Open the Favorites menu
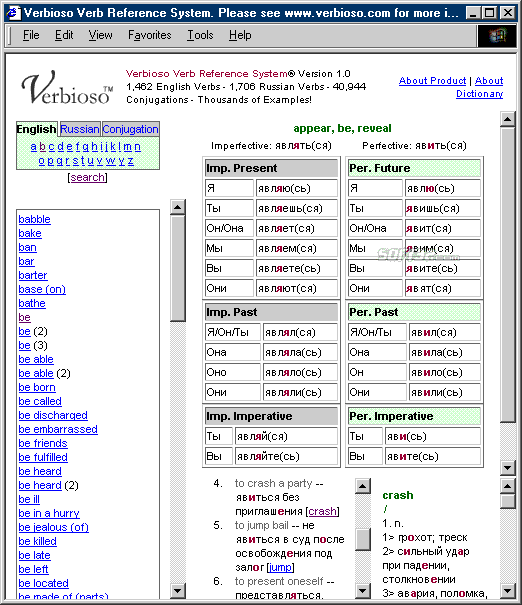This screenshot has width=522, height=605. (150, 35)
